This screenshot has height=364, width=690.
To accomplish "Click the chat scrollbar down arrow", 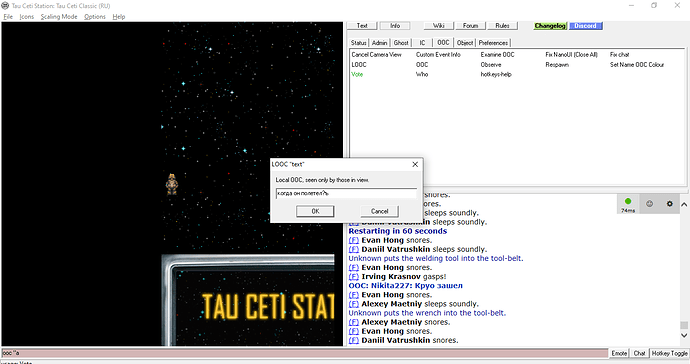I will 684,335.
